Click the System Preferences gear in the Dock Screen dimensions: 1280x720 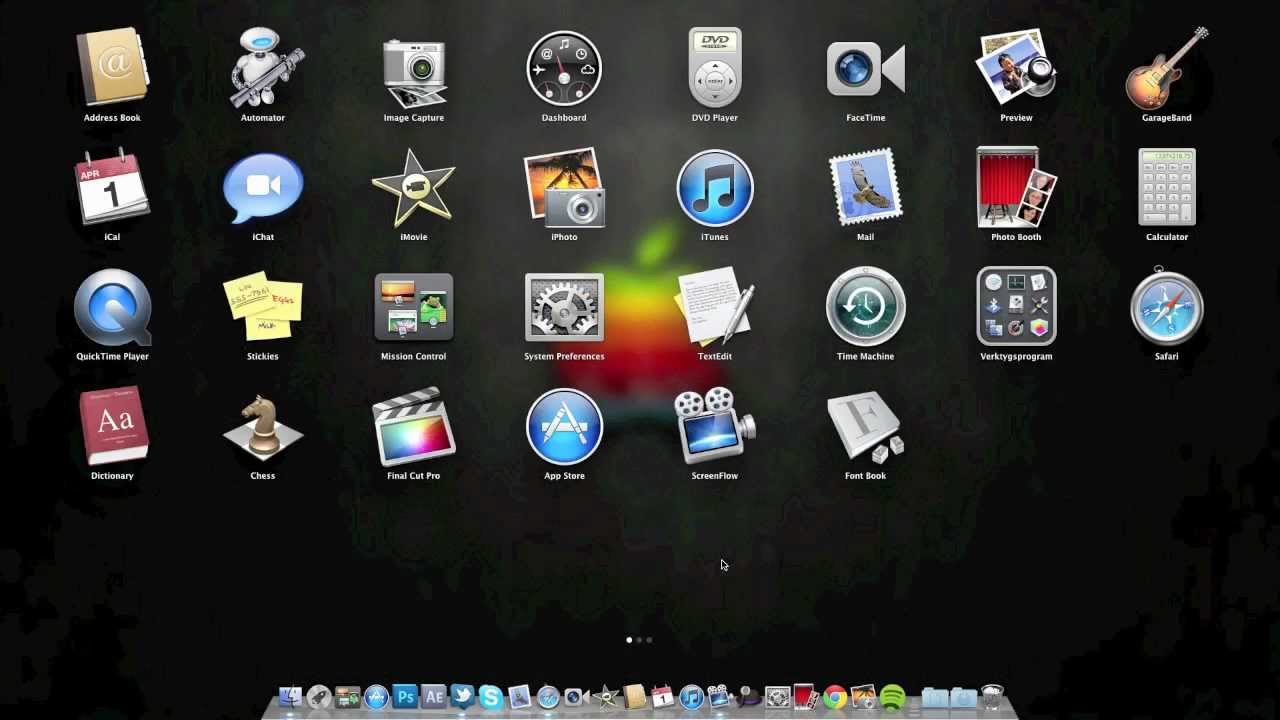(777, 697)
